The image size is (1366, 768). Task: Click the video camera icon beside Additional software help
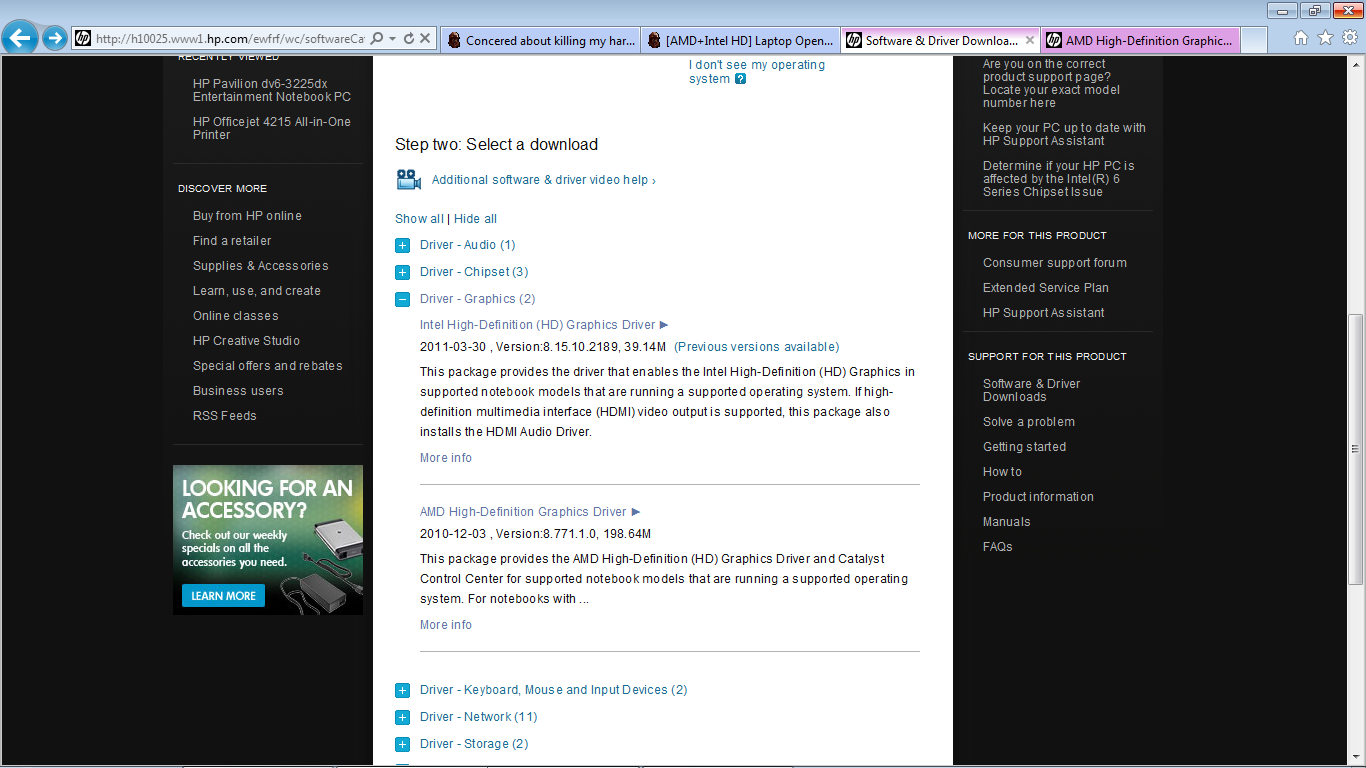pos(408,180)
